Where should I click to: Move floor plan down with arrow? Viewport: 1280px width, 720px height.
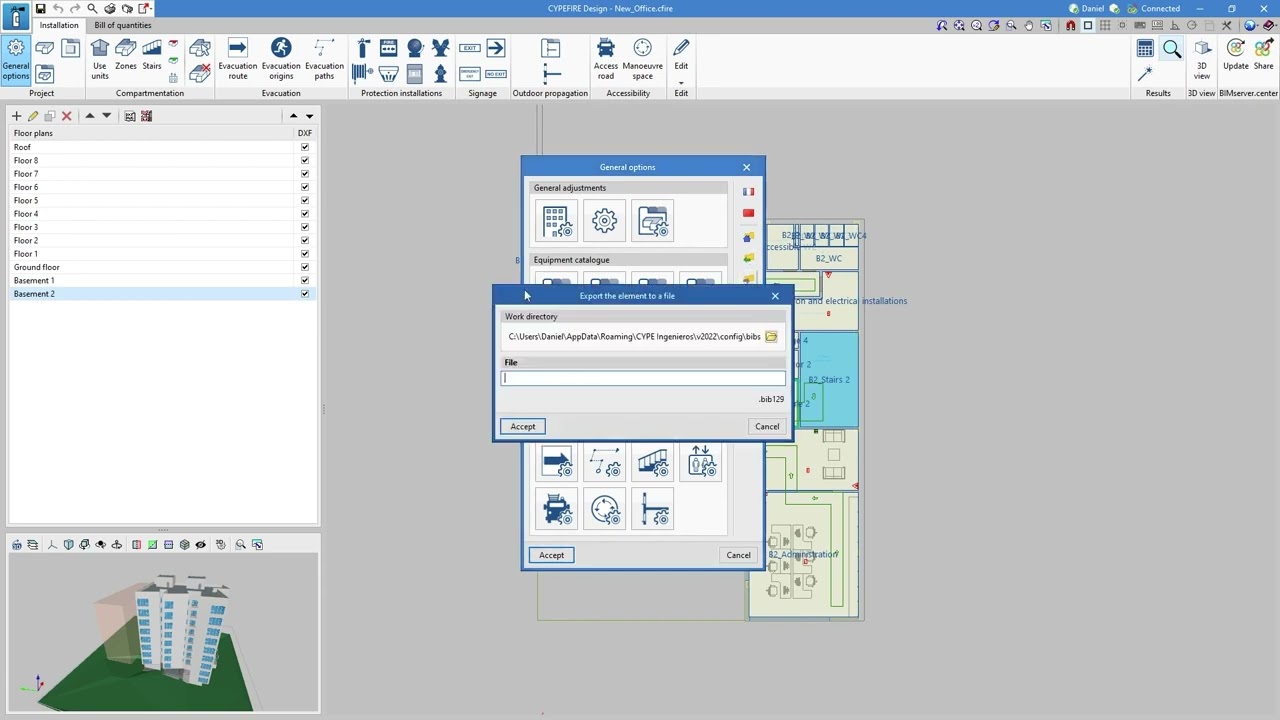pos(107,116)
